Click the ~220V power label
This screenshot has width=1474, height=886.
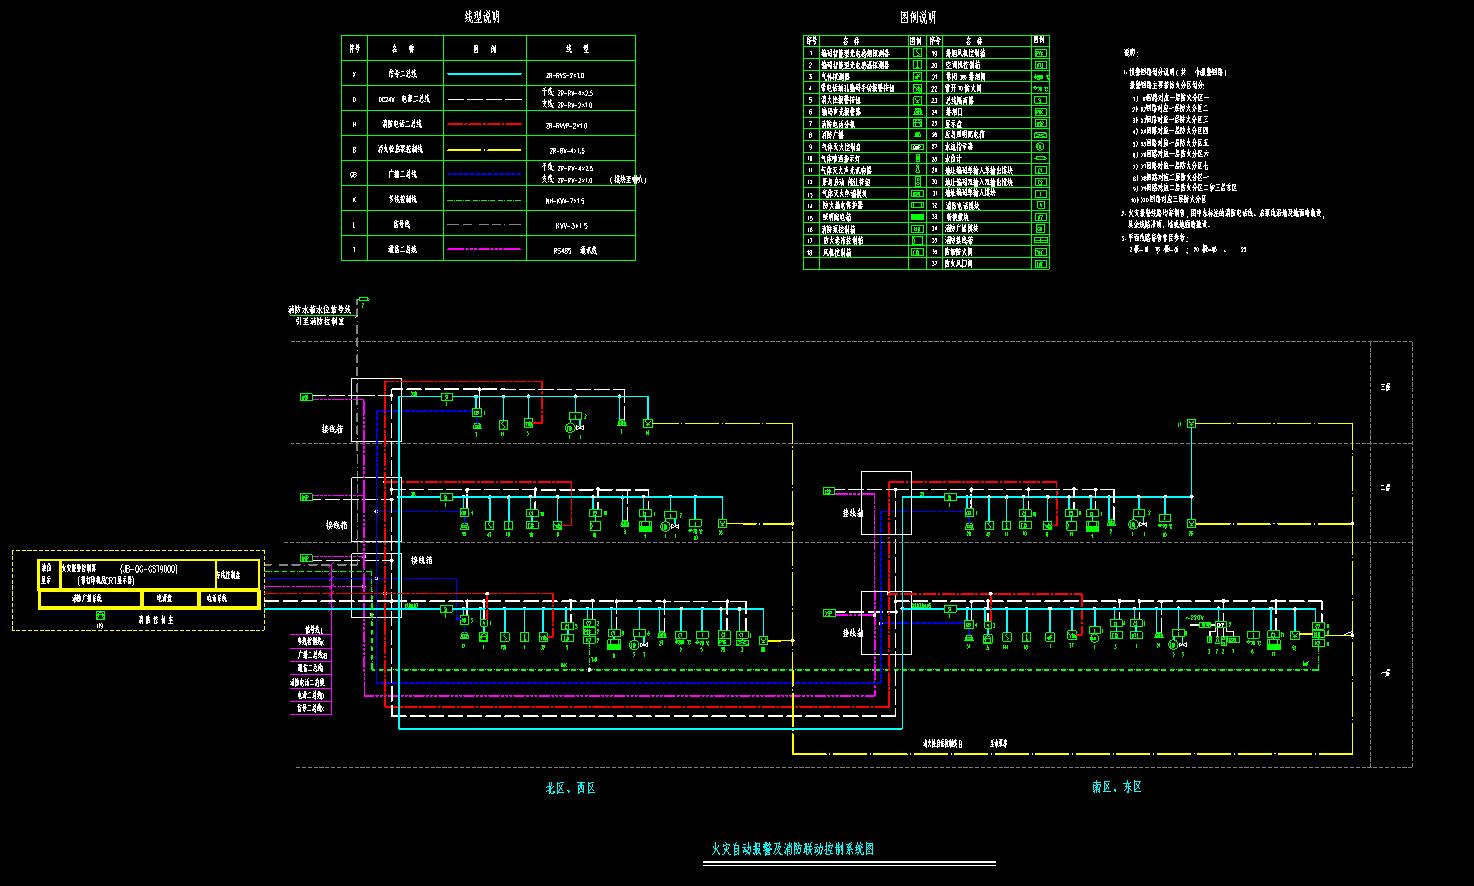coord(1196,618)
